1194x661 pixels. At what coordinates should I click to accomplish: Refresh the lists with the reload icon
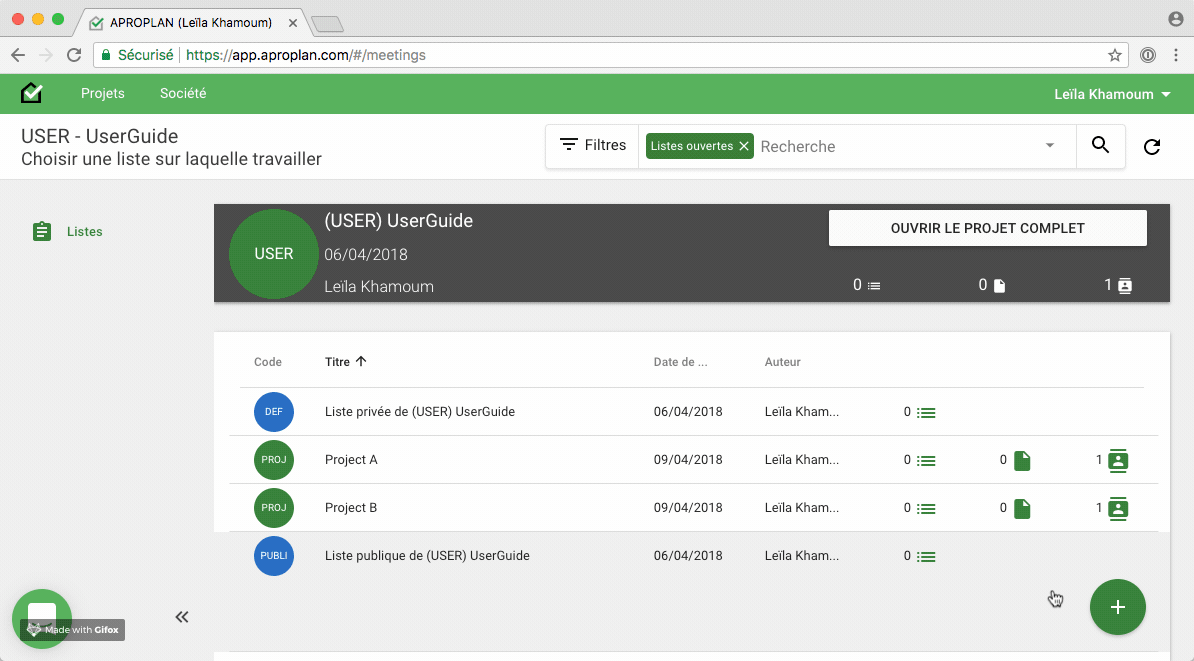pos(1152,146)
